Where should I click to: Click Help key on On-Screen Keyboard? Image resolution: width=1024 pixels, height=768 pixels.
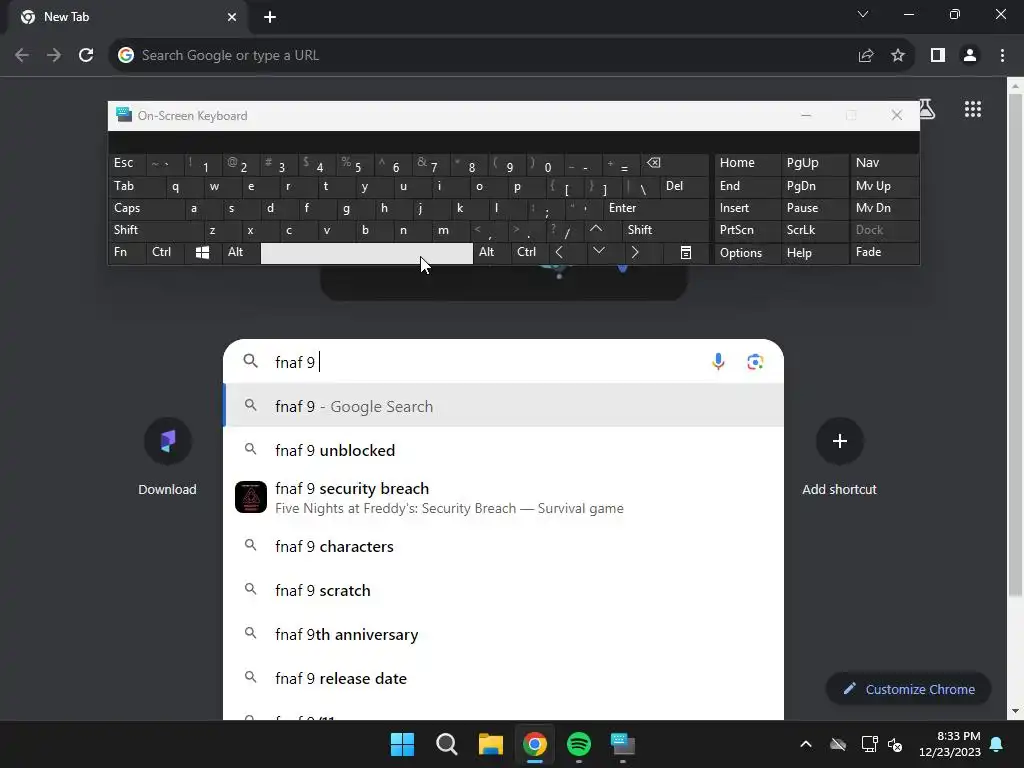[815, 253]
